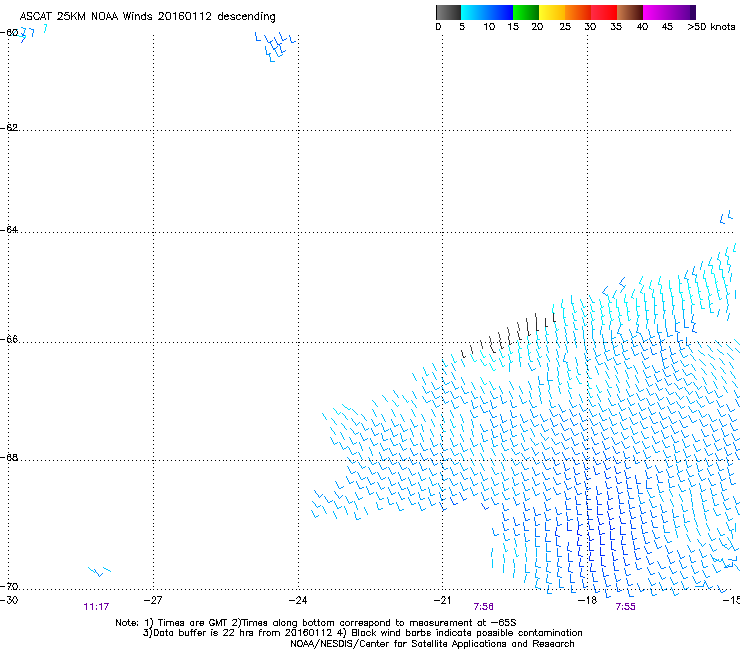Click the orange 25-30 knots color swatch
The width and height of the screenshot is (740, 650).
point(578,12)
